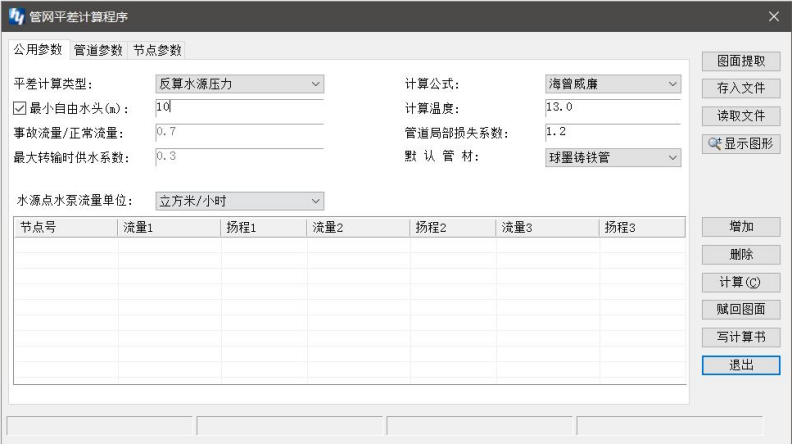Click the application logo icon in title bar

pyautogui.click(x=16, y=16)
